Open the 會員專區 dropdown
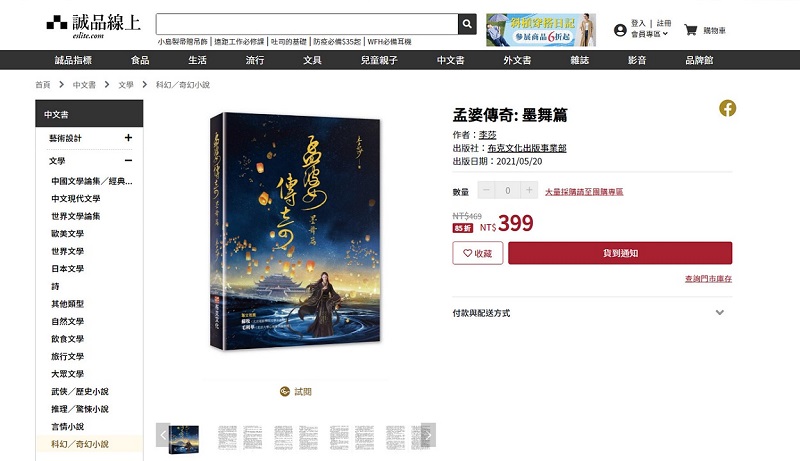 tap(649, 34)
